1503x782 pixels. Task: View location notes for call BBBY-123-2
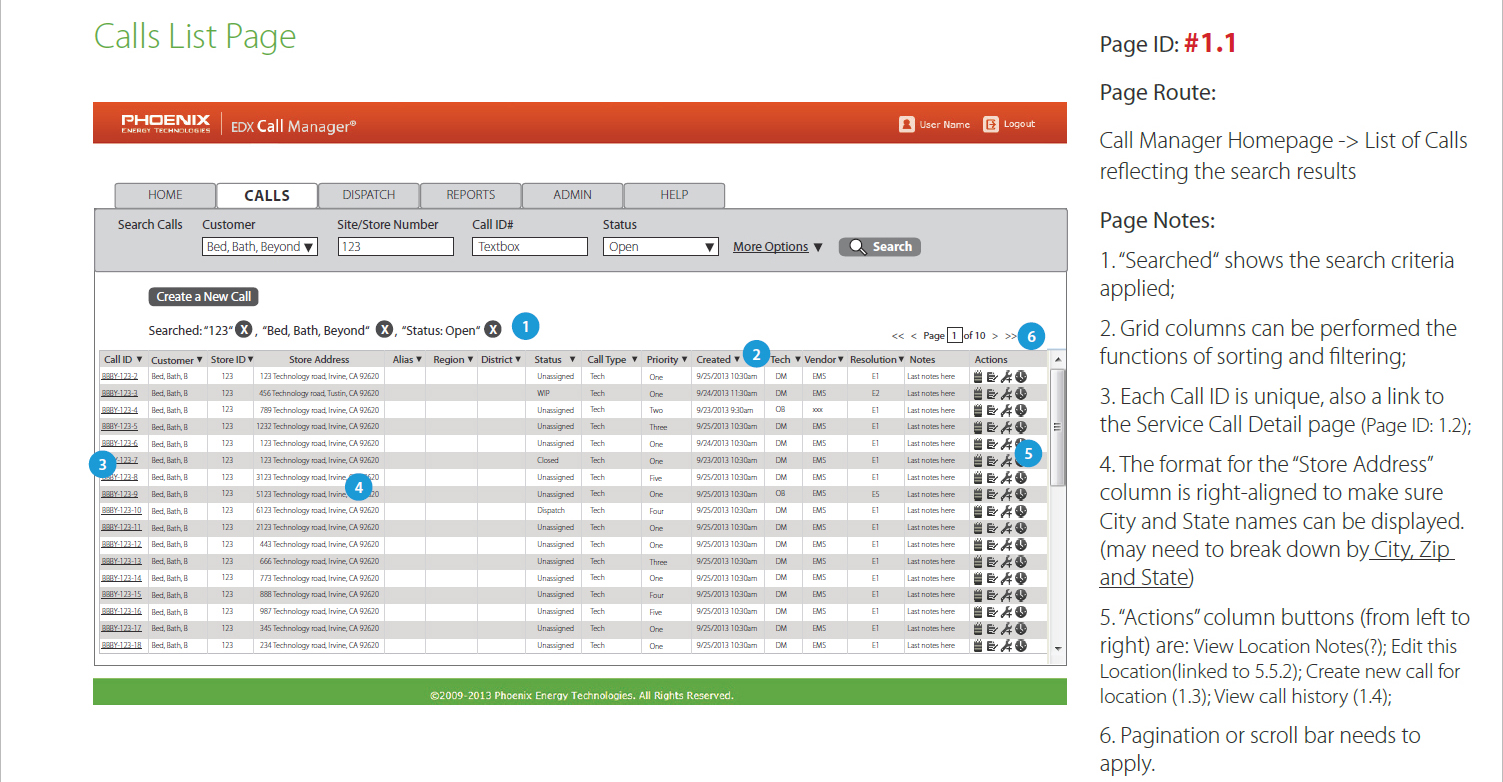(978, 377)
